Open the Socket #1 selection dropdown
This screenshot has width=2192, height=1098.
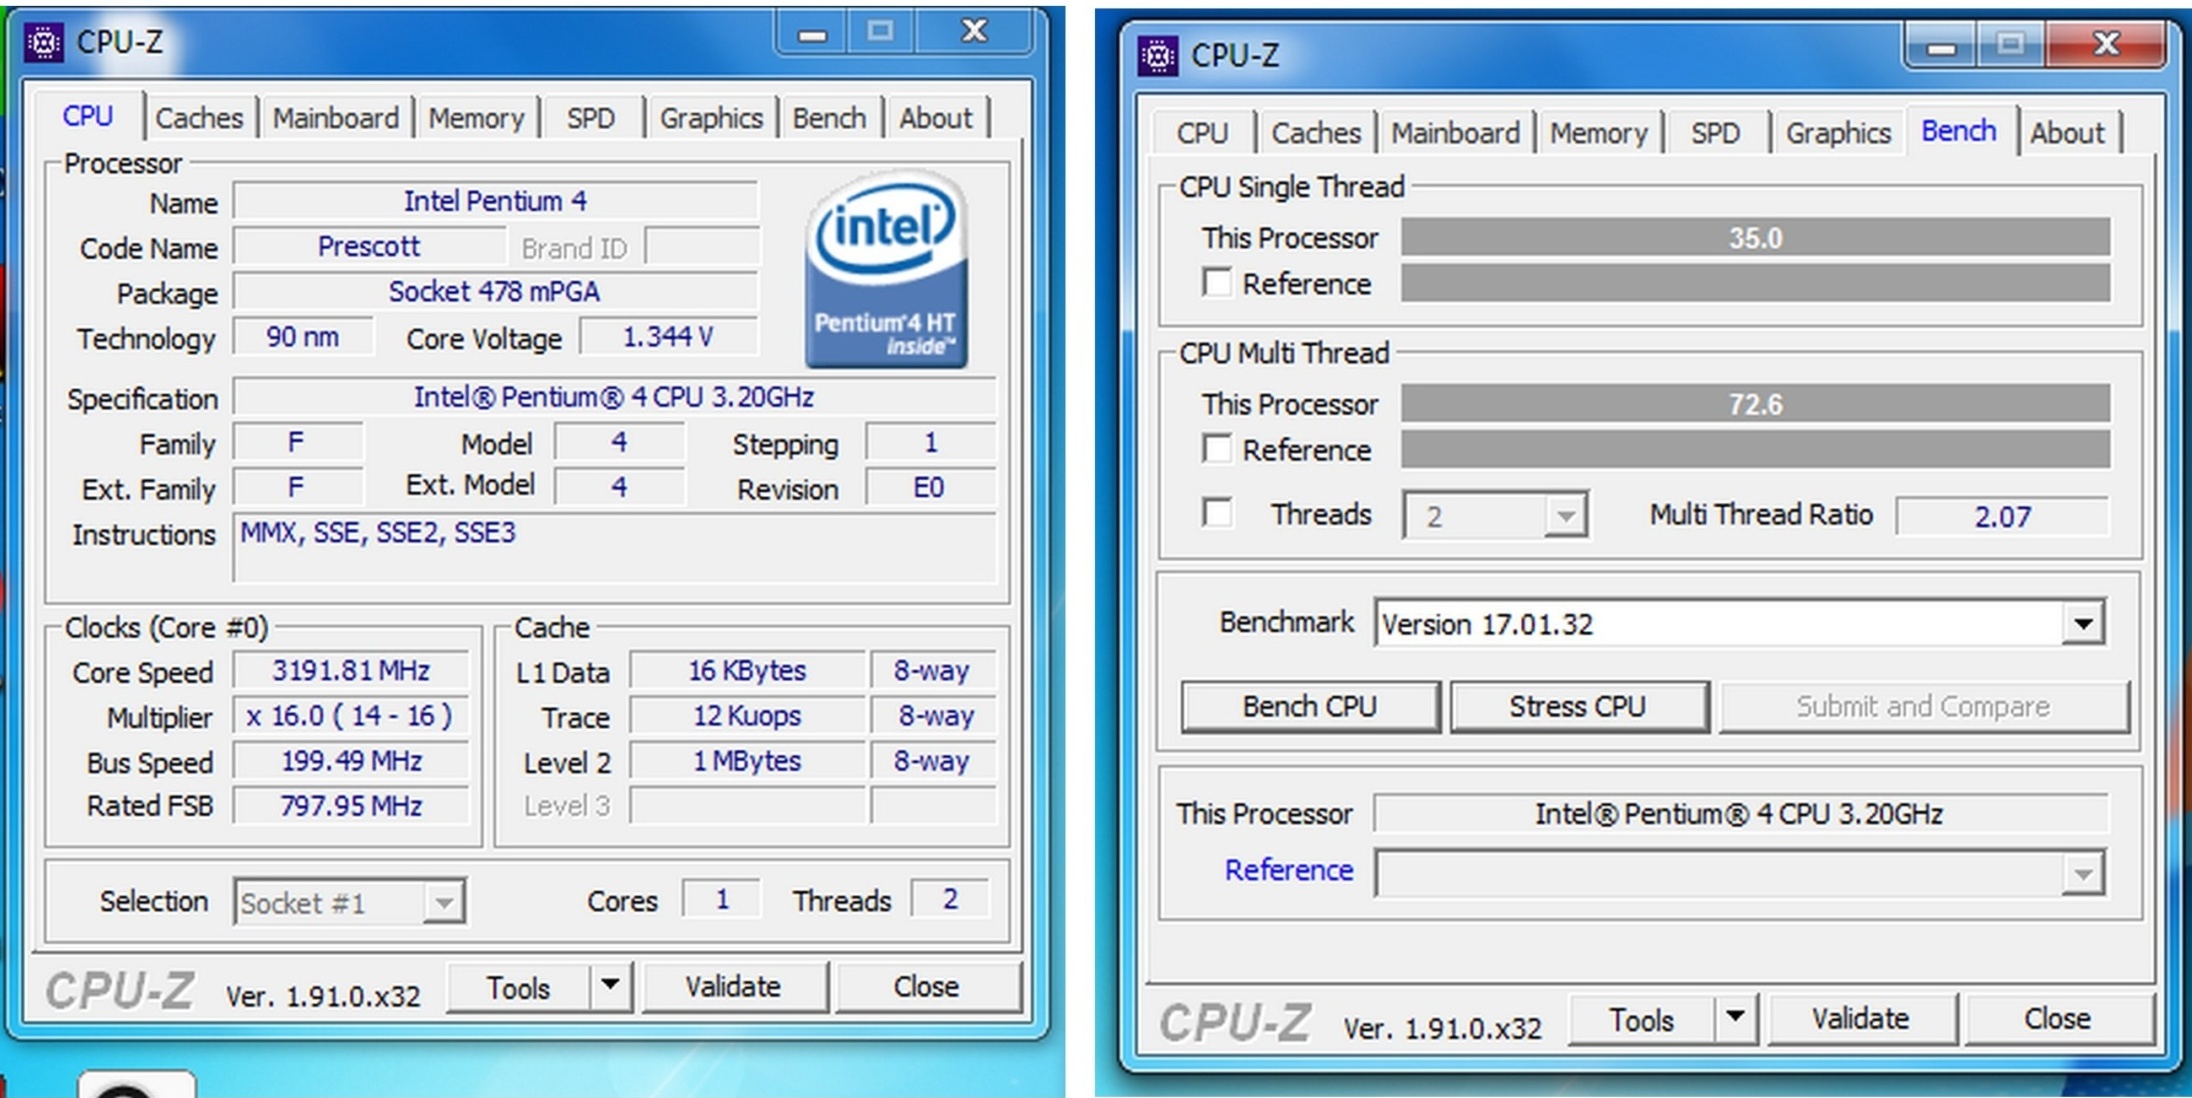443,903
